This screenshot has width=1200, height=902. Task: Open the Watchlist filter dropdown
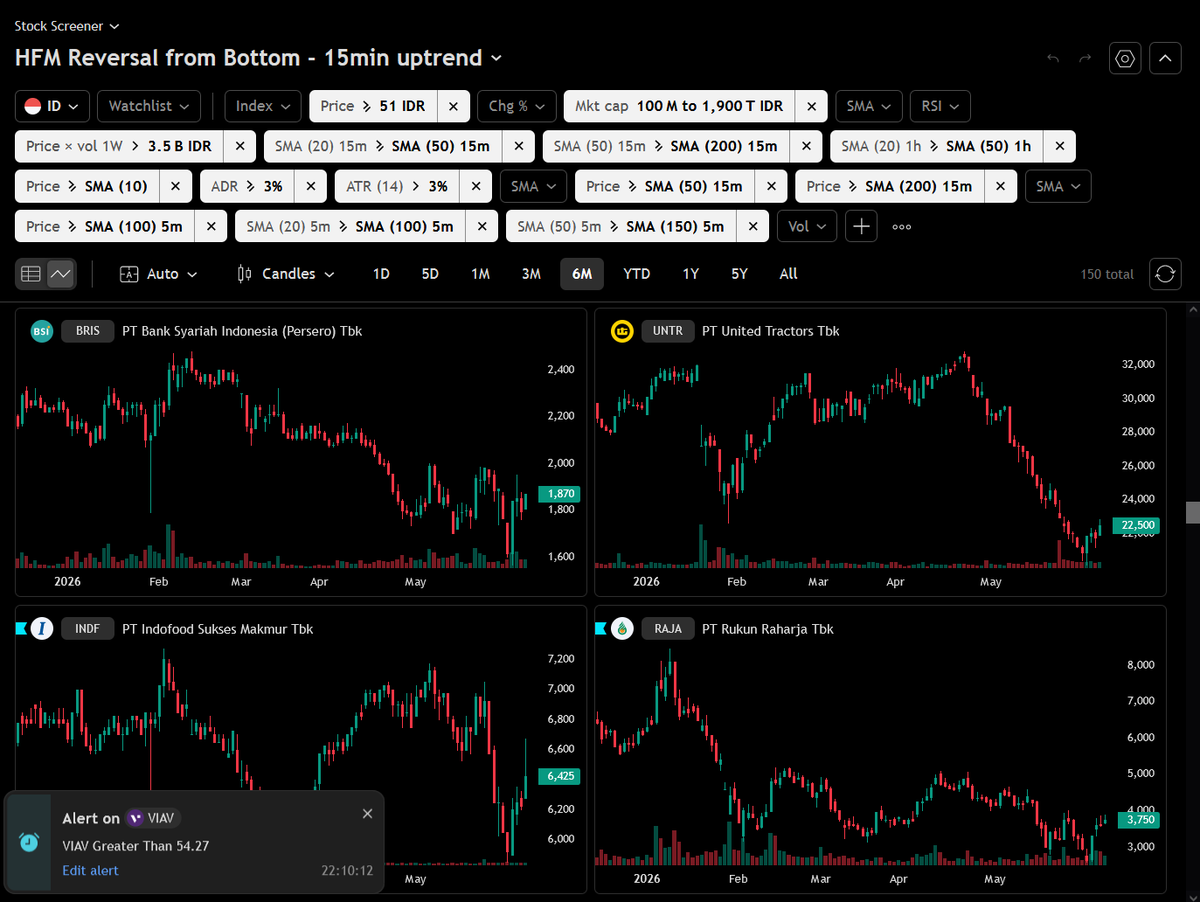(149, 106)
